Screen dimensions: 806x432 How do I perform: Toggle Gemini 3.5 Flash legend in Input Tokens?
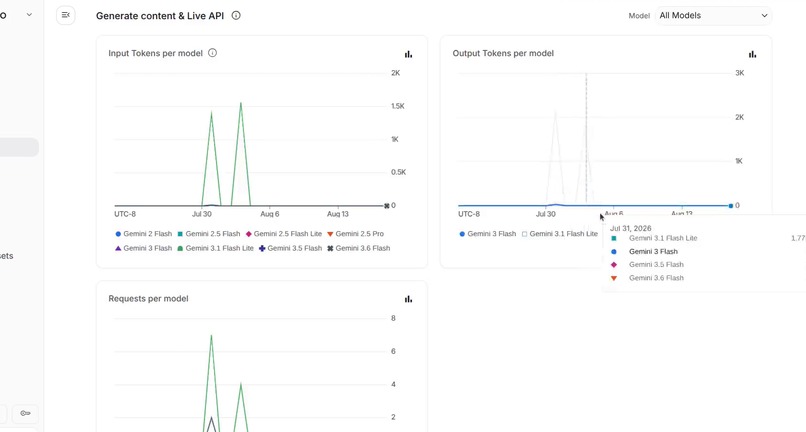click(290, 248)
